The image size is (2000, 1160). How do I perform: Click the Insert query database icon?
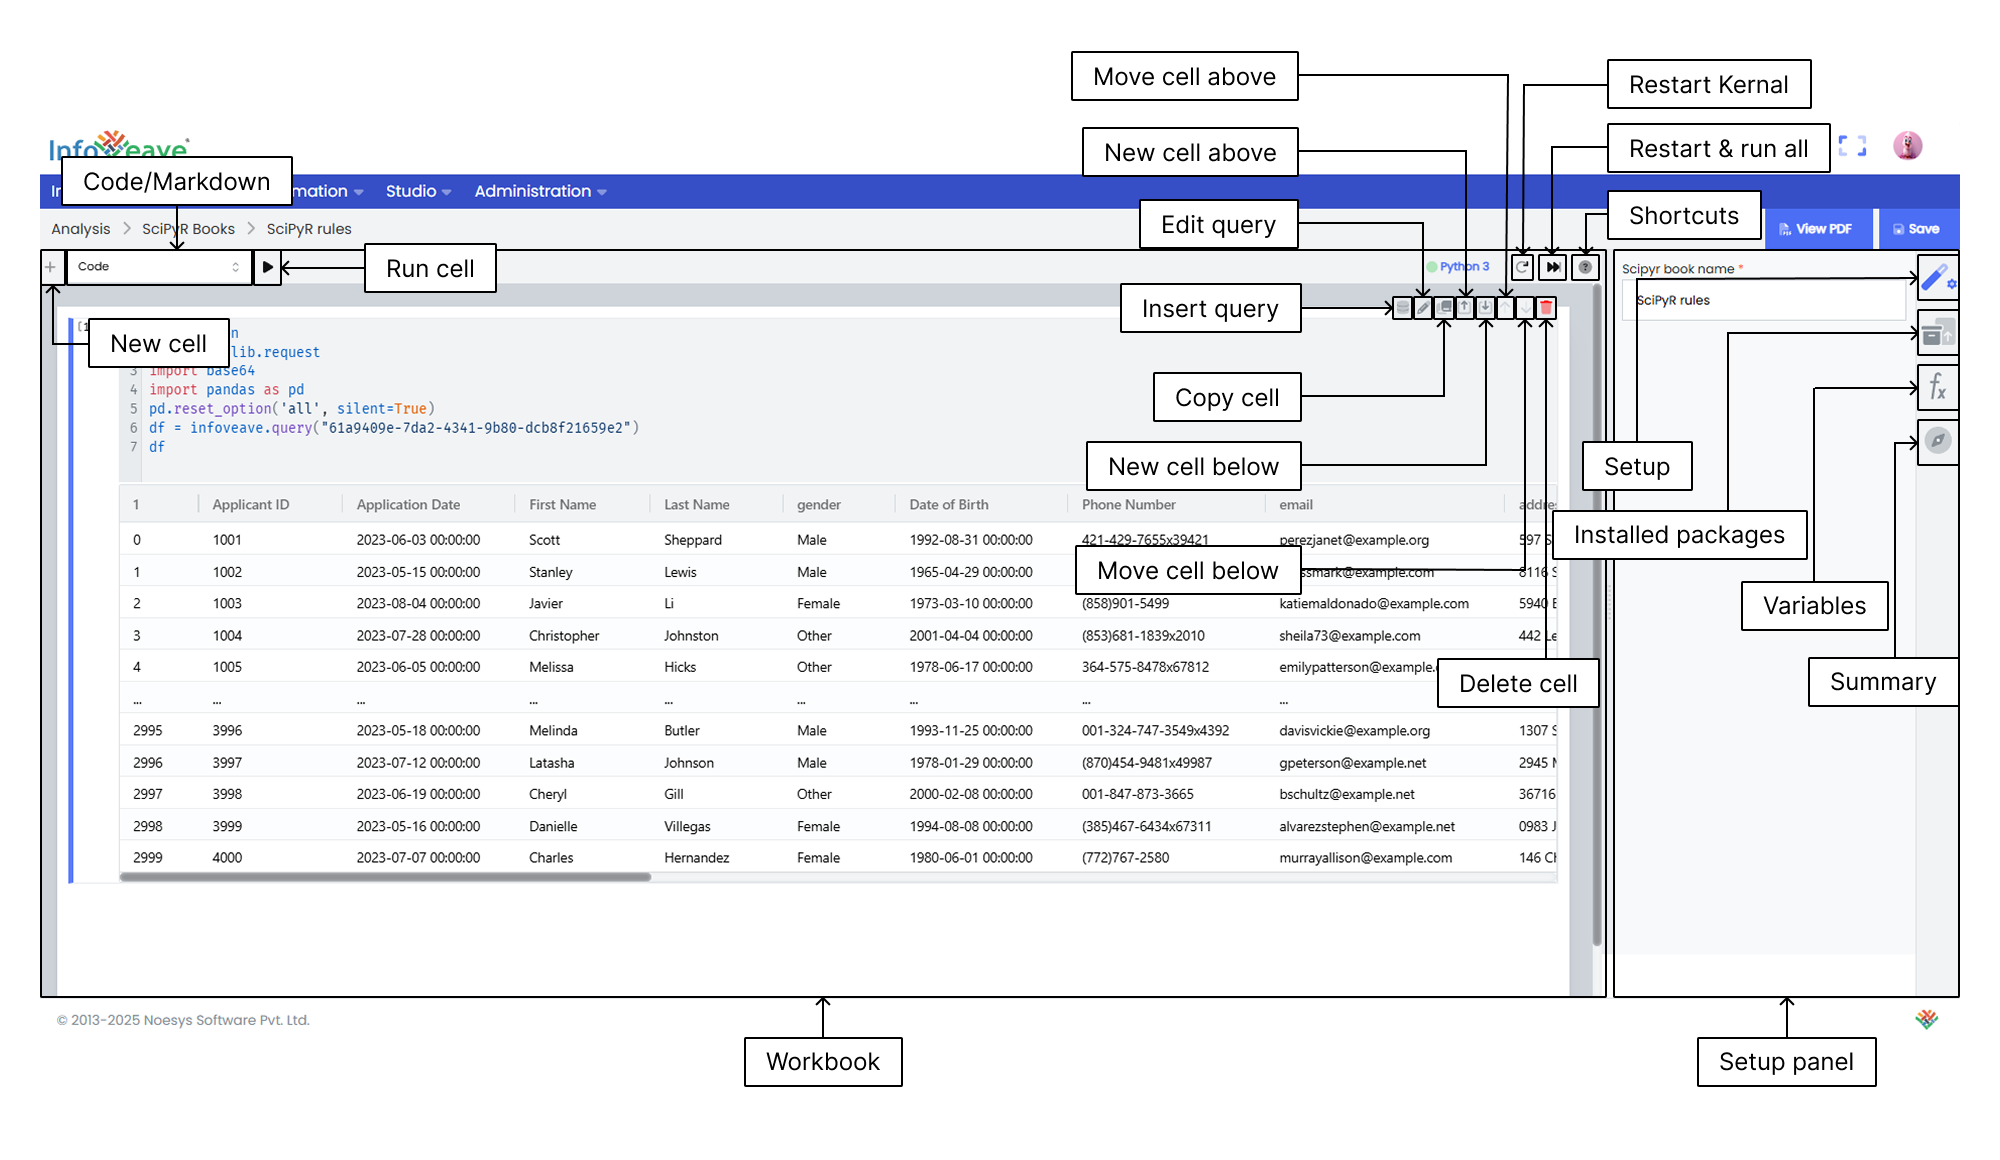click(1403, 308)
